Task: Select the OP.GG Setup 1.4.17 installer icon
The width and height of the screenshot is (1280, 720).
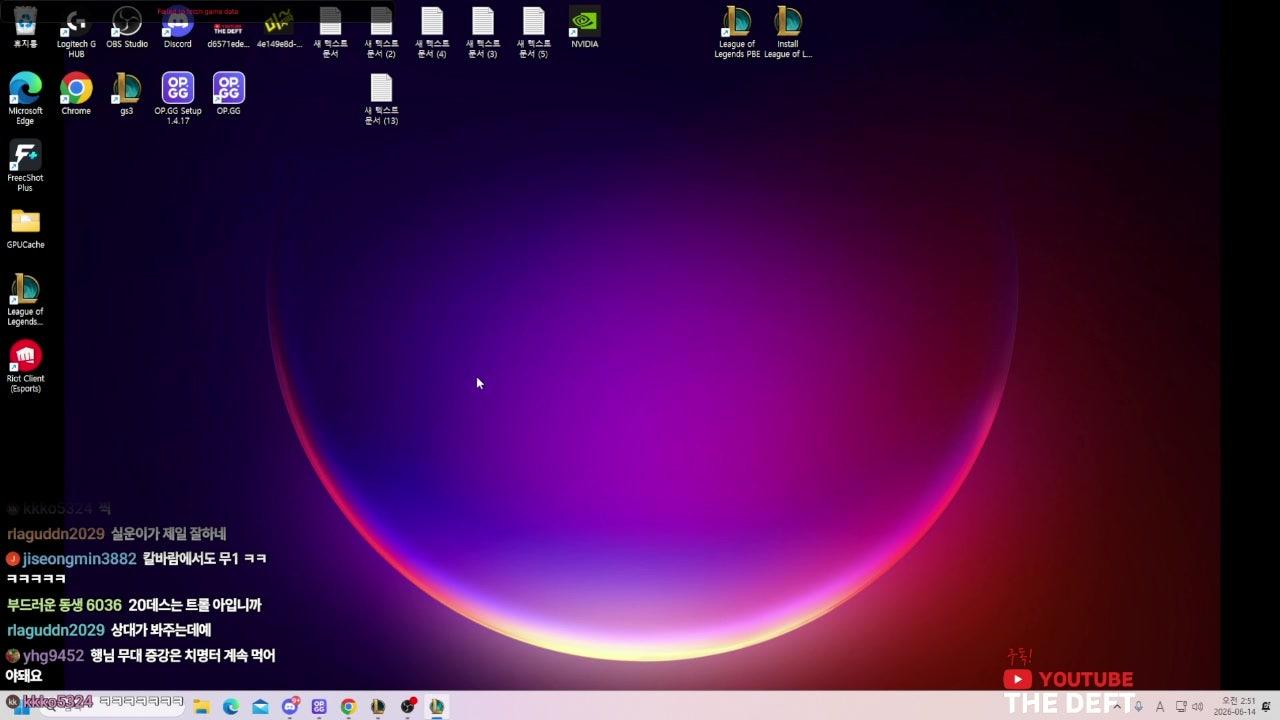Action: (x=178, y=99)
